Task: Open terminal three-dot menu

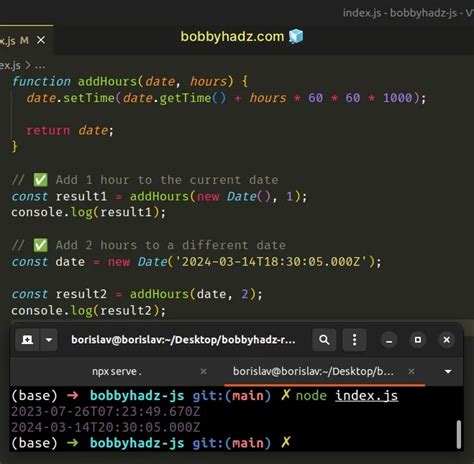Action: coord(355,340)
